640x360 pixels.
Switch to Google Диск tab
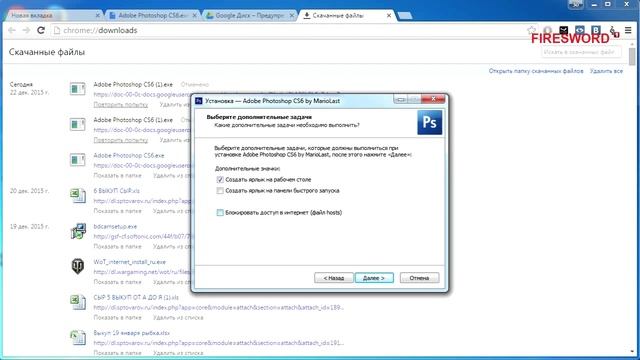click(249, 16)
